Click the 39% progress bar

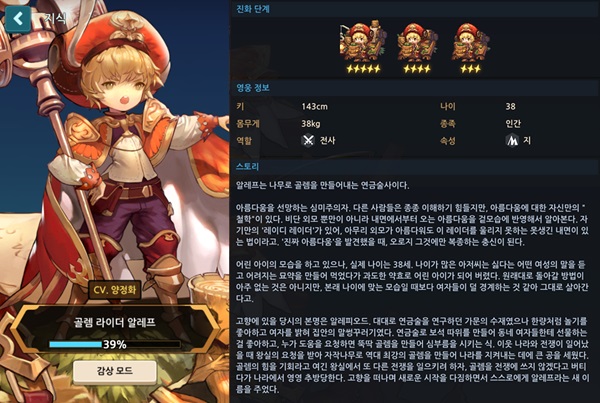pos(115,344)
